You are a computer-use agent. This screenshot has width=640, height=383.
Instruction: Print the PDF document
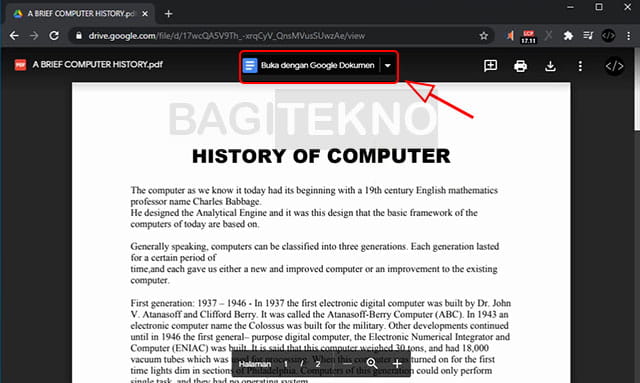click(520, 66)
